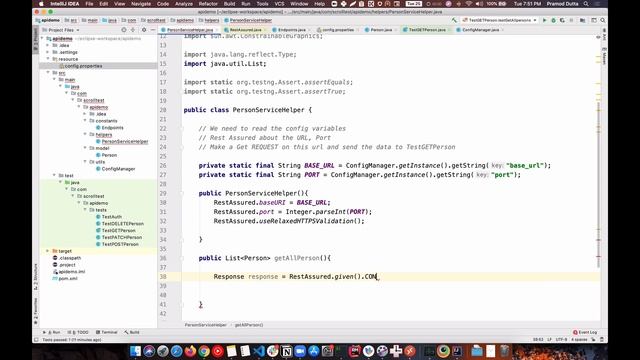The image size is (640, 360).
Task: Switch to the TestGETPerson.java tab
Action: click(427, 30)
